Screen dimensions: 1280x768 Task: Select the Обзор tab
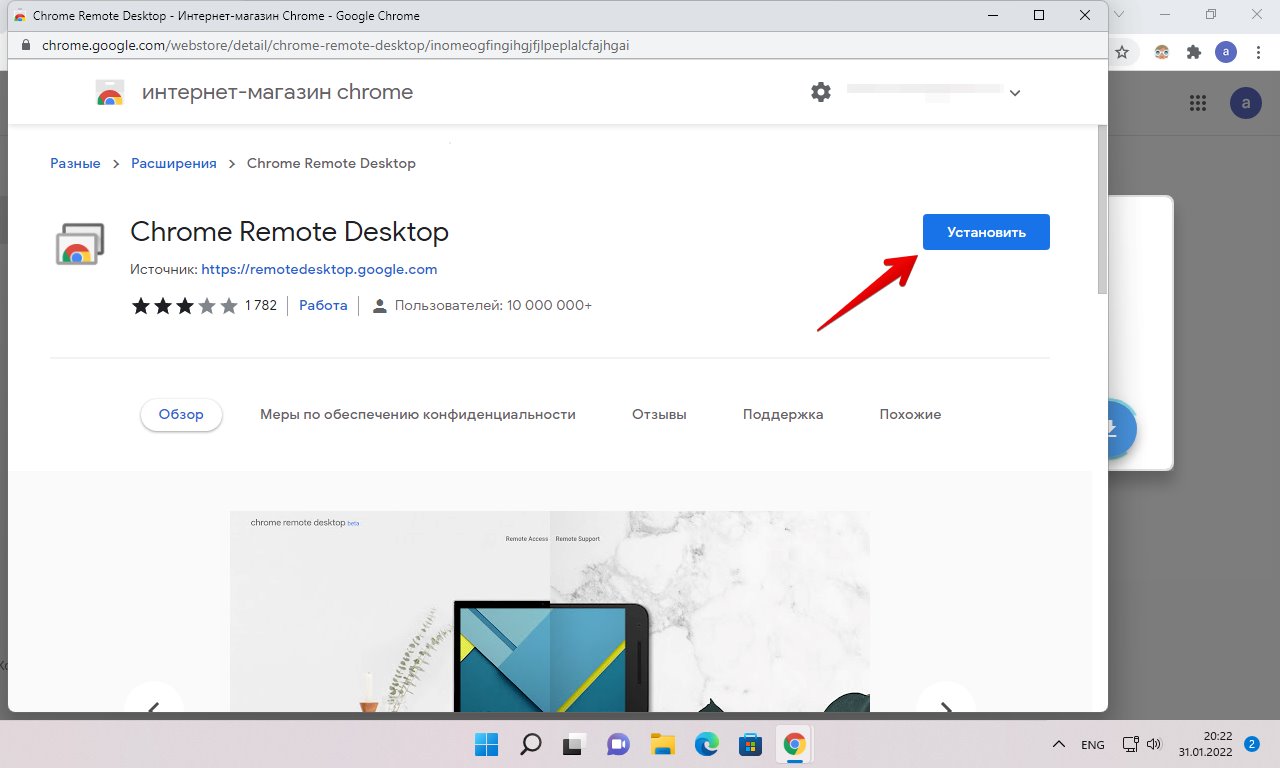click(181, 414)
